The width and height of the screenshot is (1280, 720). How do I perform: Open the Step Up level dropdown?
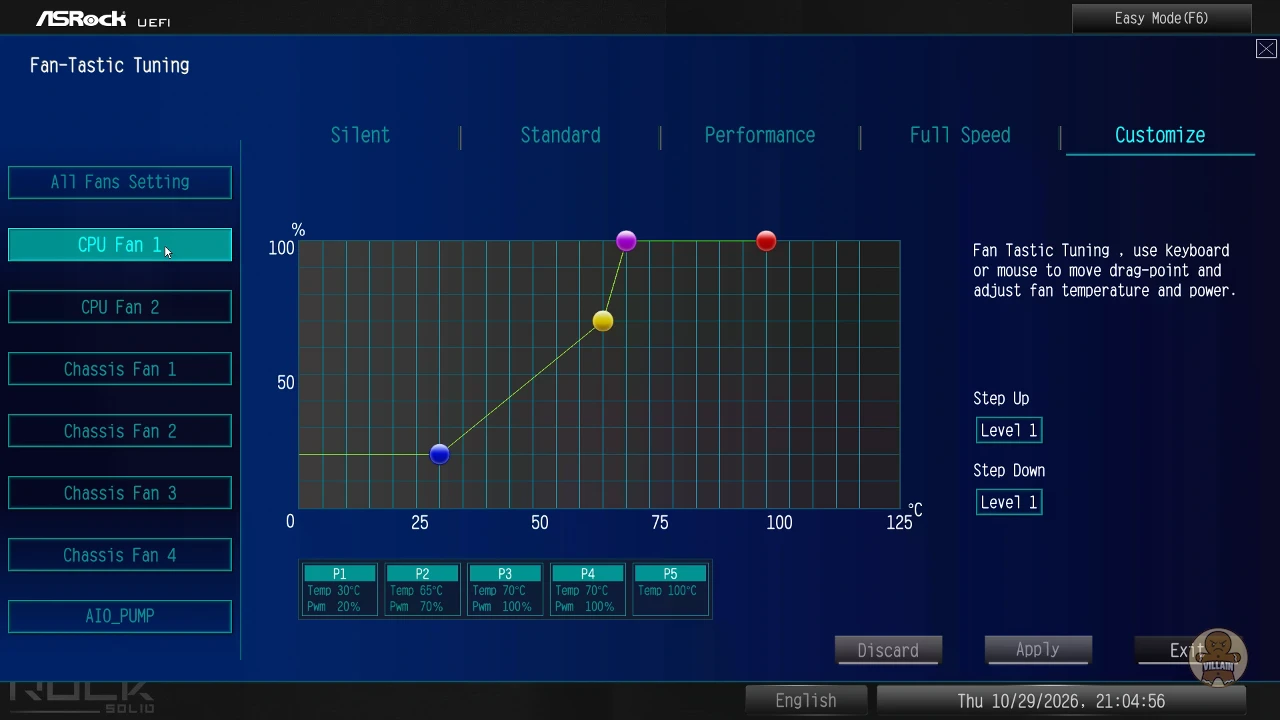1009,430
